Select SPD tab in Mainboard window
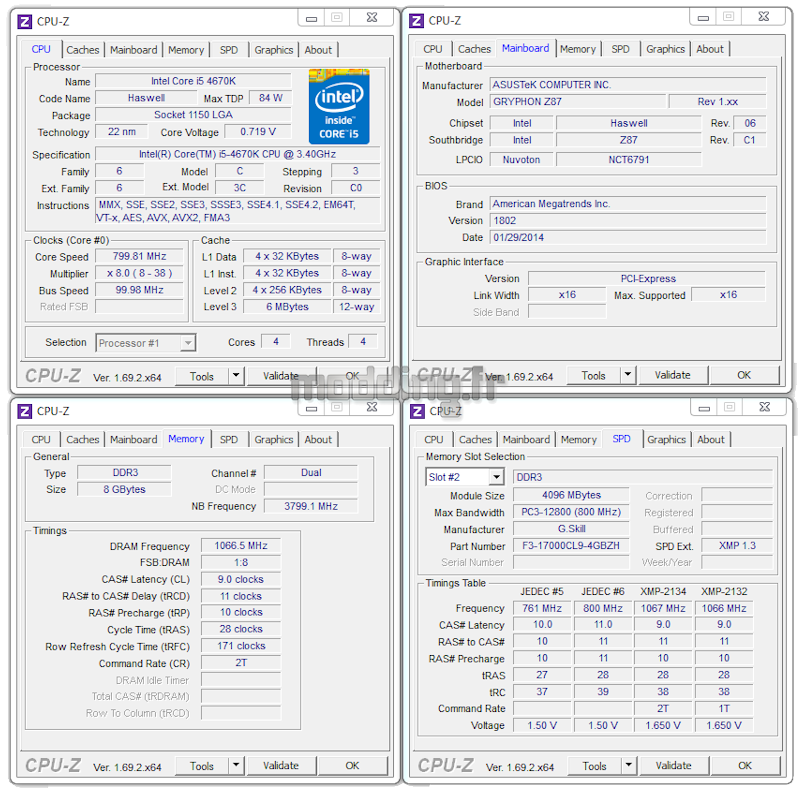Screen dimensions: 800x790 (x=621, y=49)
